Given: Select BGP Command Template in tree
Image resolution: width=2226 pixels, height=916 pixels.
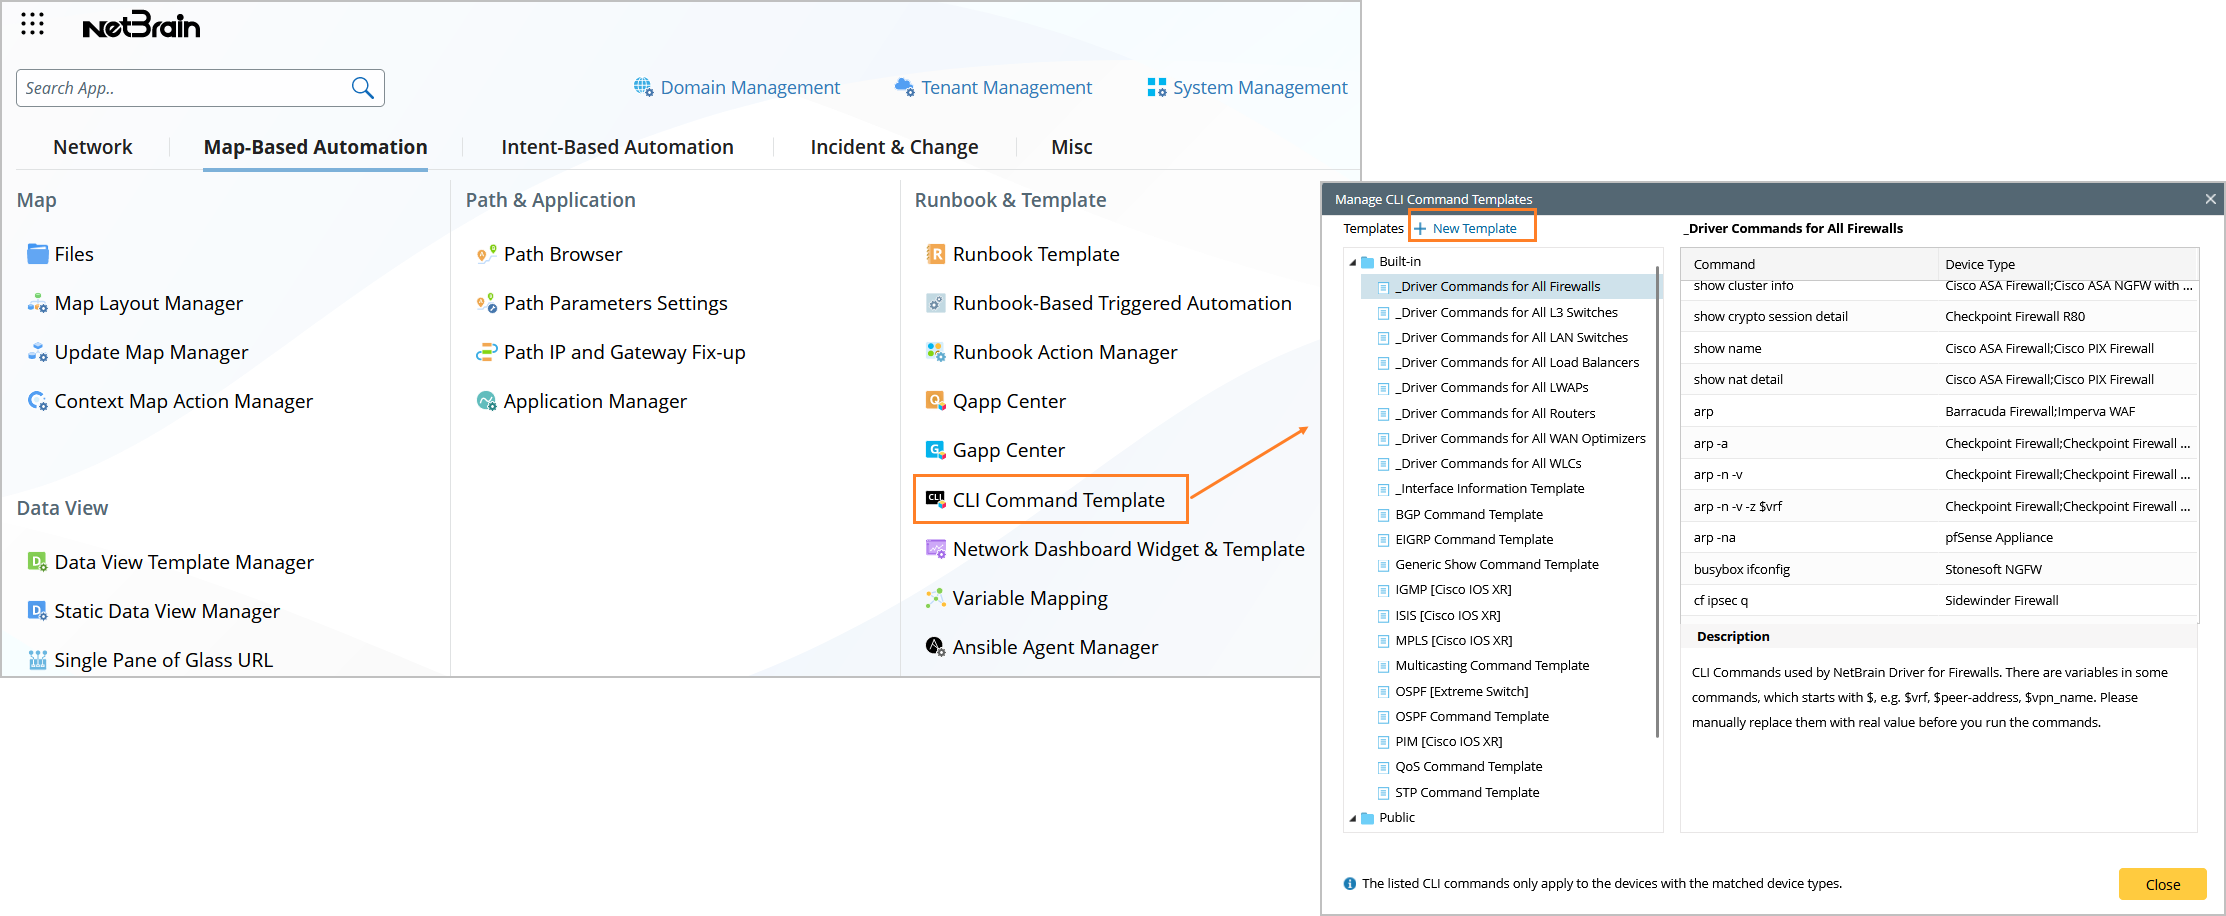Looking at the screenshot, I should 1468,514.
